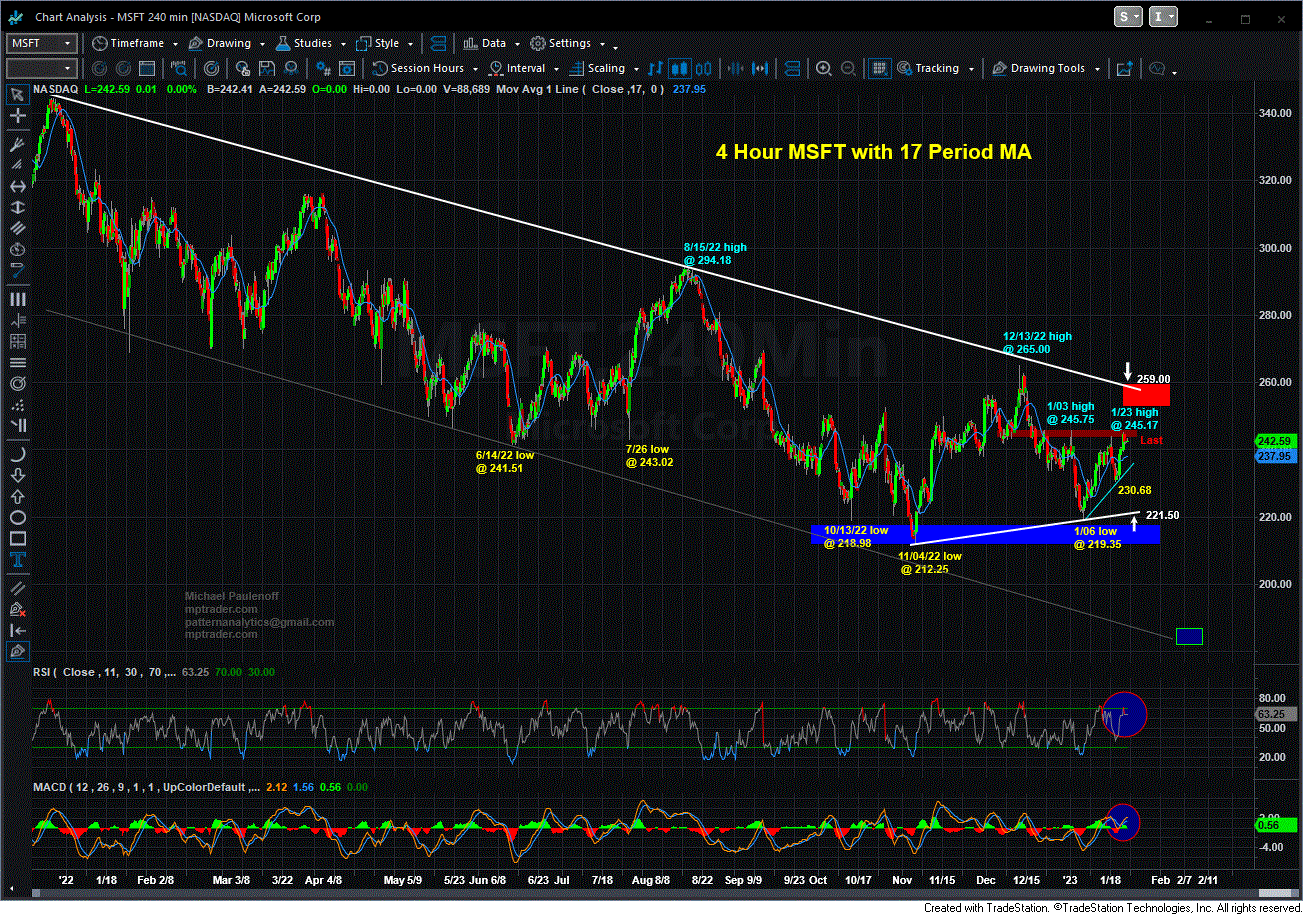Image resolution: width=1303 pixels, height=914 pixels.
Task: Click the S button in title bar
Action: [1128, 18]
